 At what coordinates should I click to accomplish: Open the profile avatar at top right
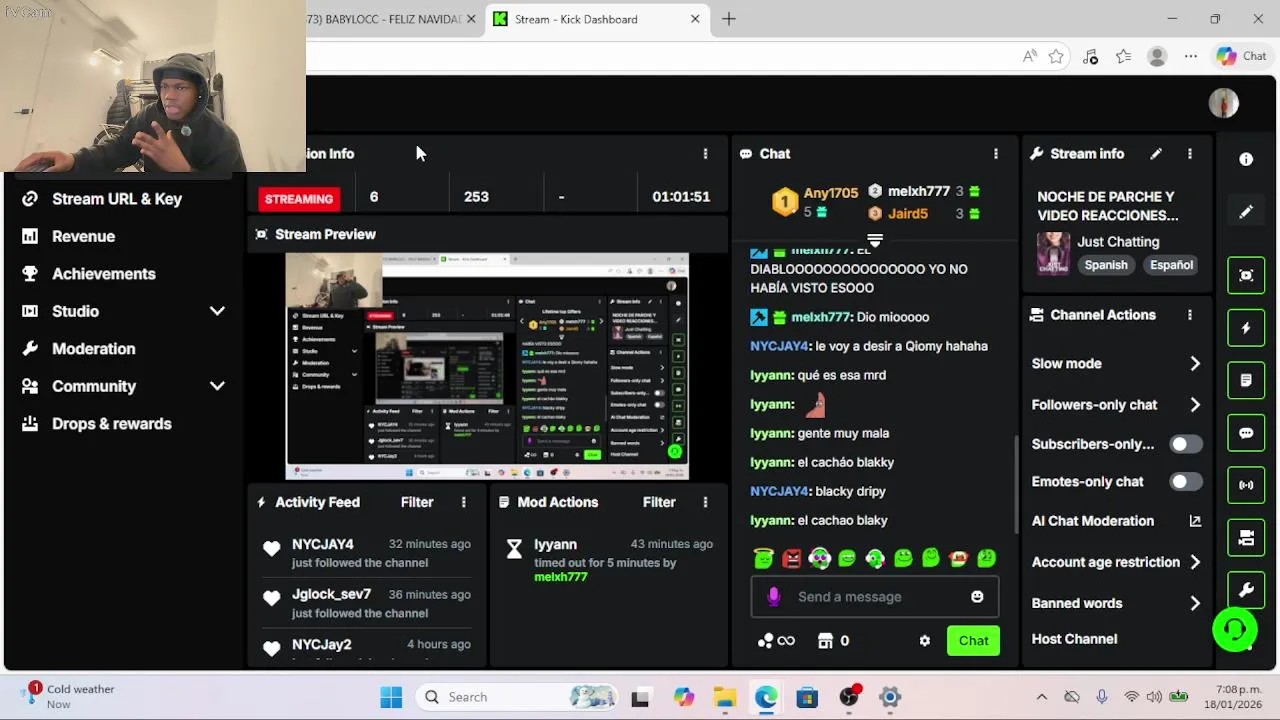(x=1224, y=103)
